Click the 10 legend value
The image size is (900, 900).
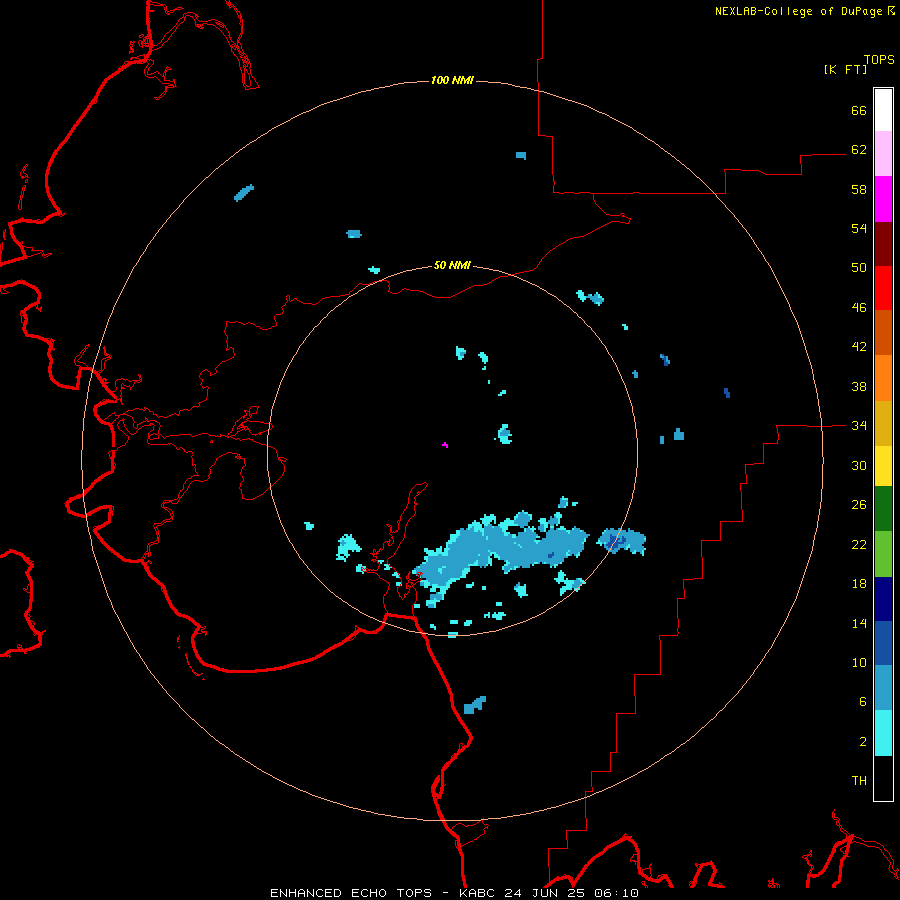pos(859,662)
